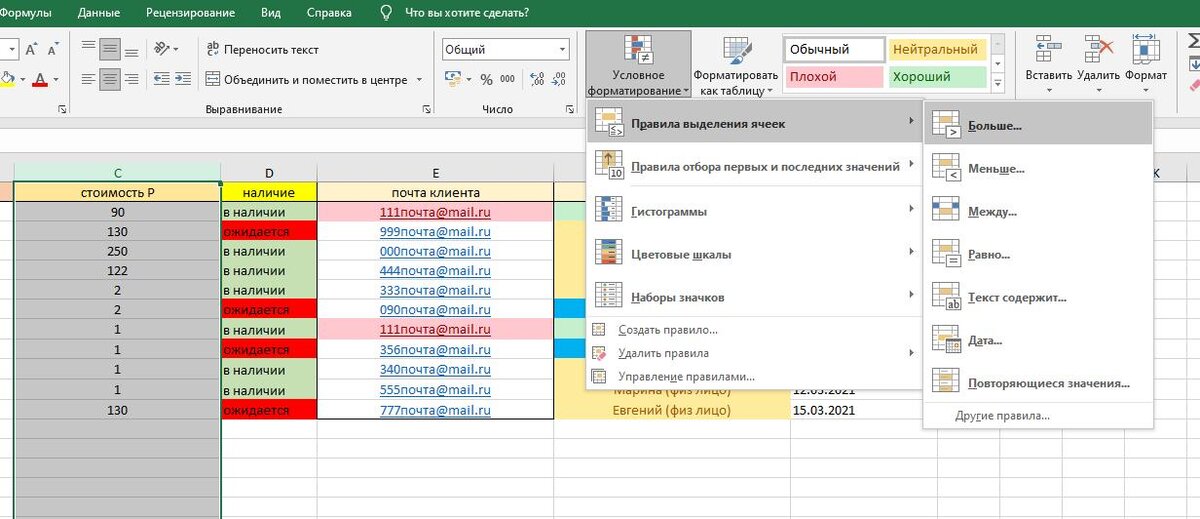Screen dimensions: 1200x519
Task: Apply percent style format
Action: pyautogui.click(x=487, y=79)
